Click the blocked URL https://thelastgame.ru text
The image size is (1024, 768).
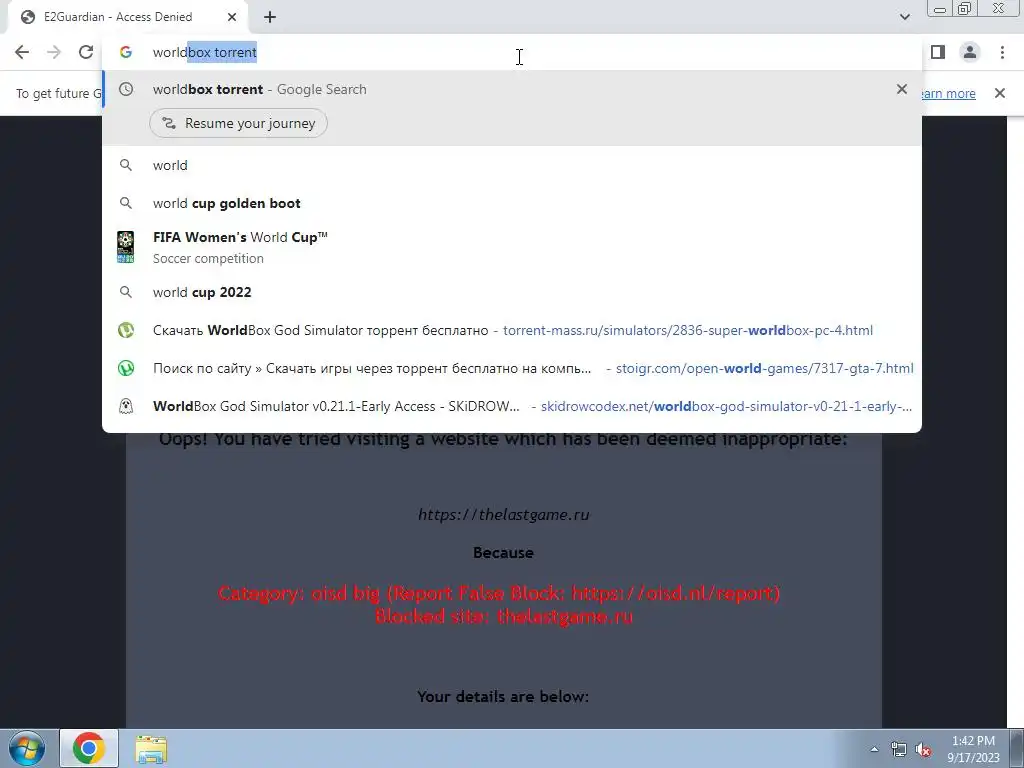point(504,515)
